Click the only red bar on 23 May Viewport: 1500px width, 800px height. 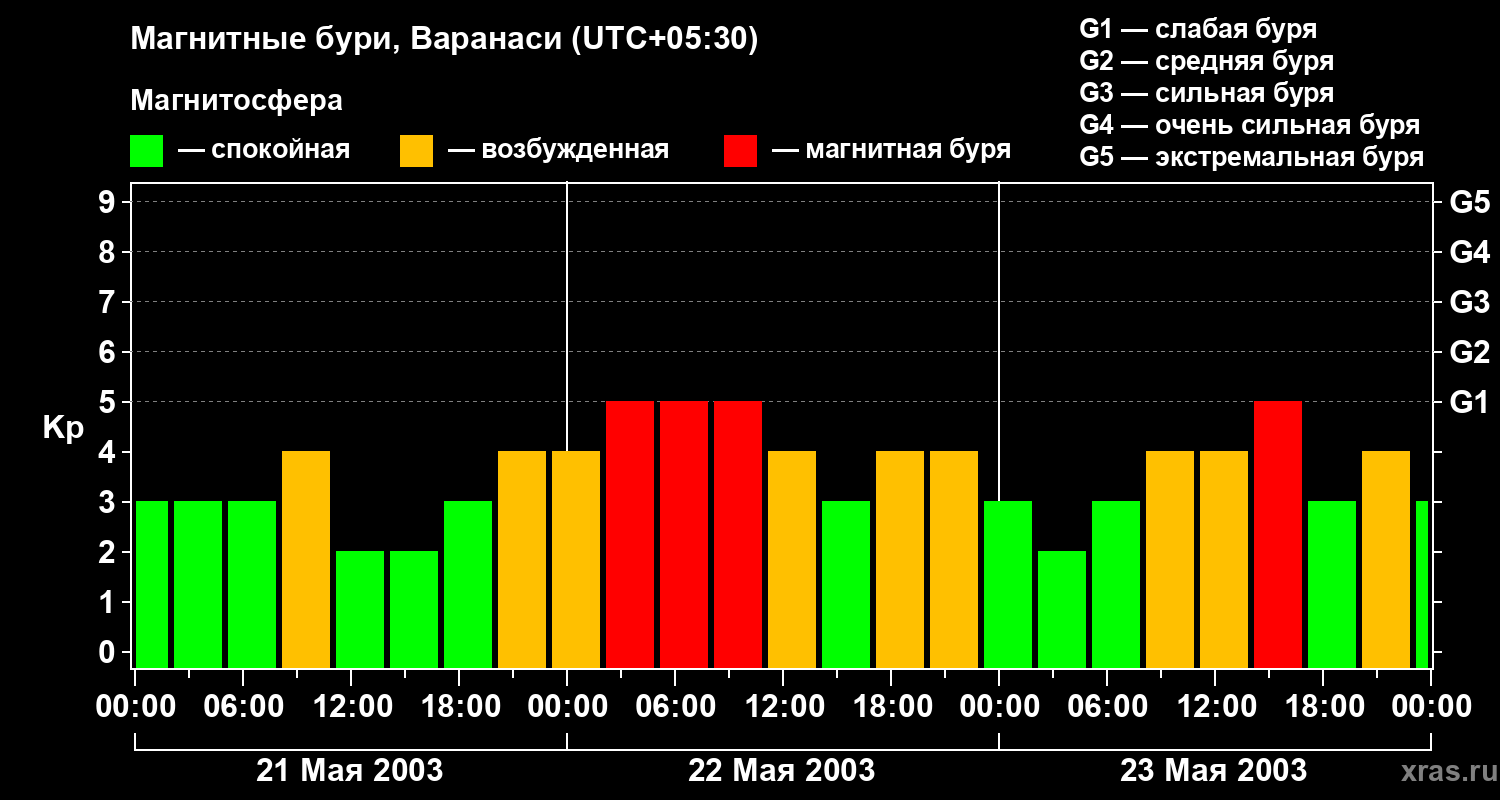pos(1278,534)
